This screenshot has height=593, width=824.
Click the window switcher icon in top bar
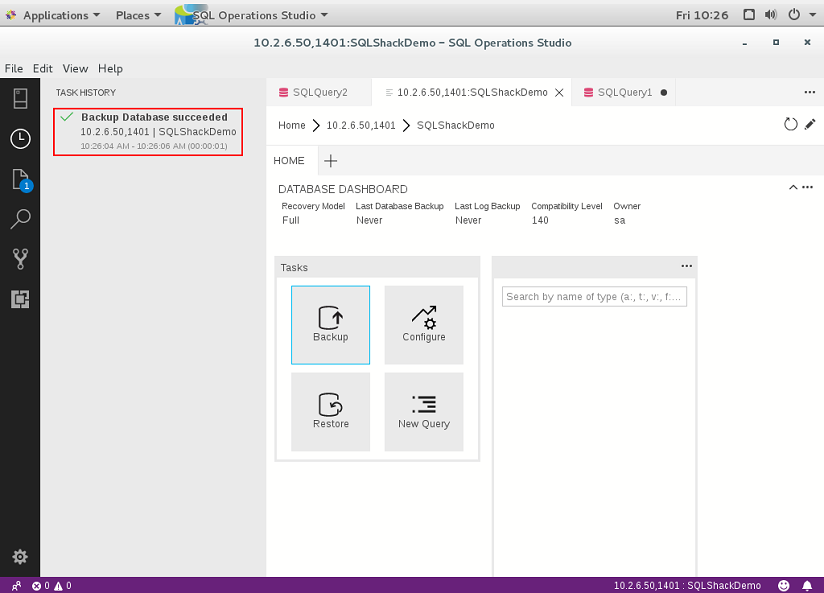point(749,15)
